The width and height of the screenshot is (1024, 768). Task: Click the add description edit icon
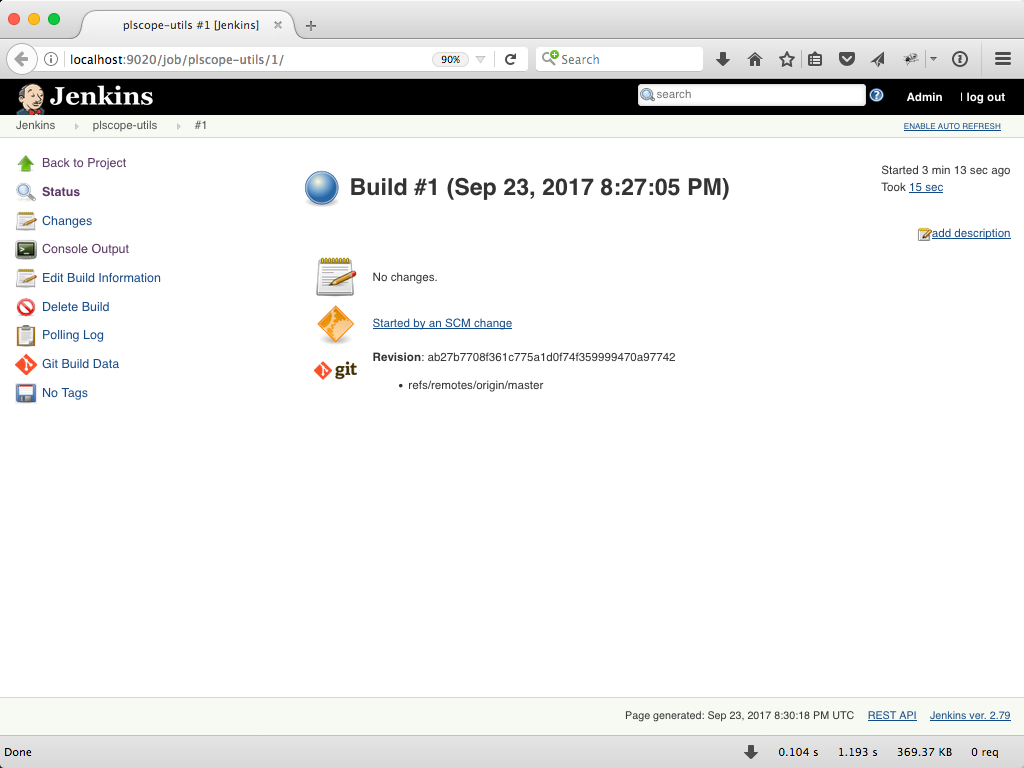point(924,234)
